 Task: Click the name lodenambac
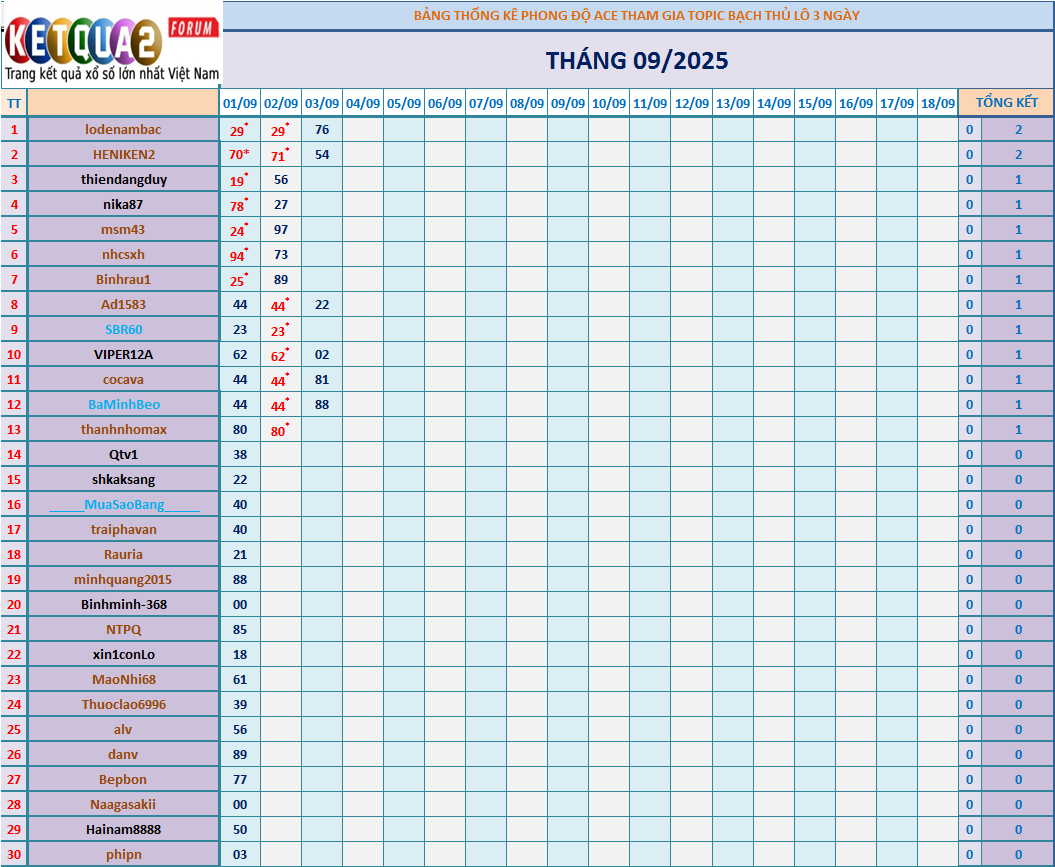pos(123,129)
